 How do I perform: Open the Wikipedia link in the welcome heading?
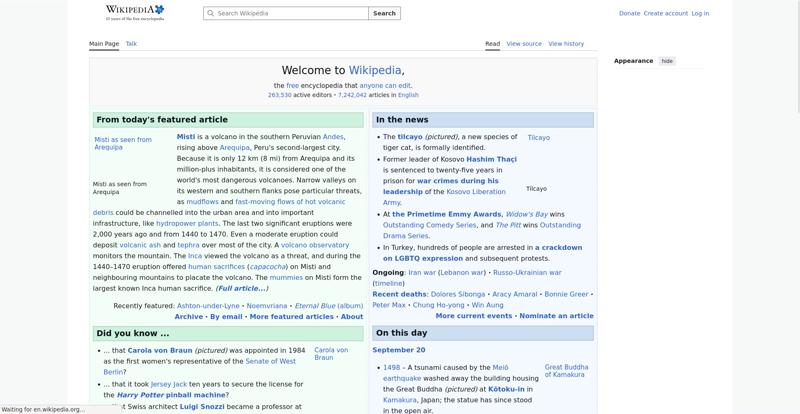pyautogui.click(x=375, y=70)
